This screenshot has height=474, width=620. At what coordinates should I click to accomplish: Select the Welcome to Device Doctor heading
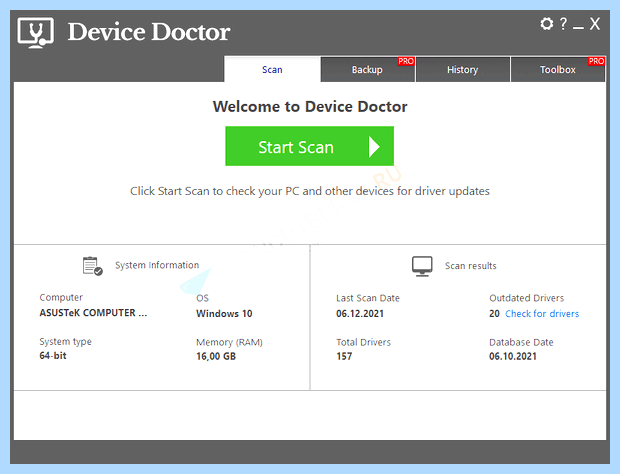310,107
